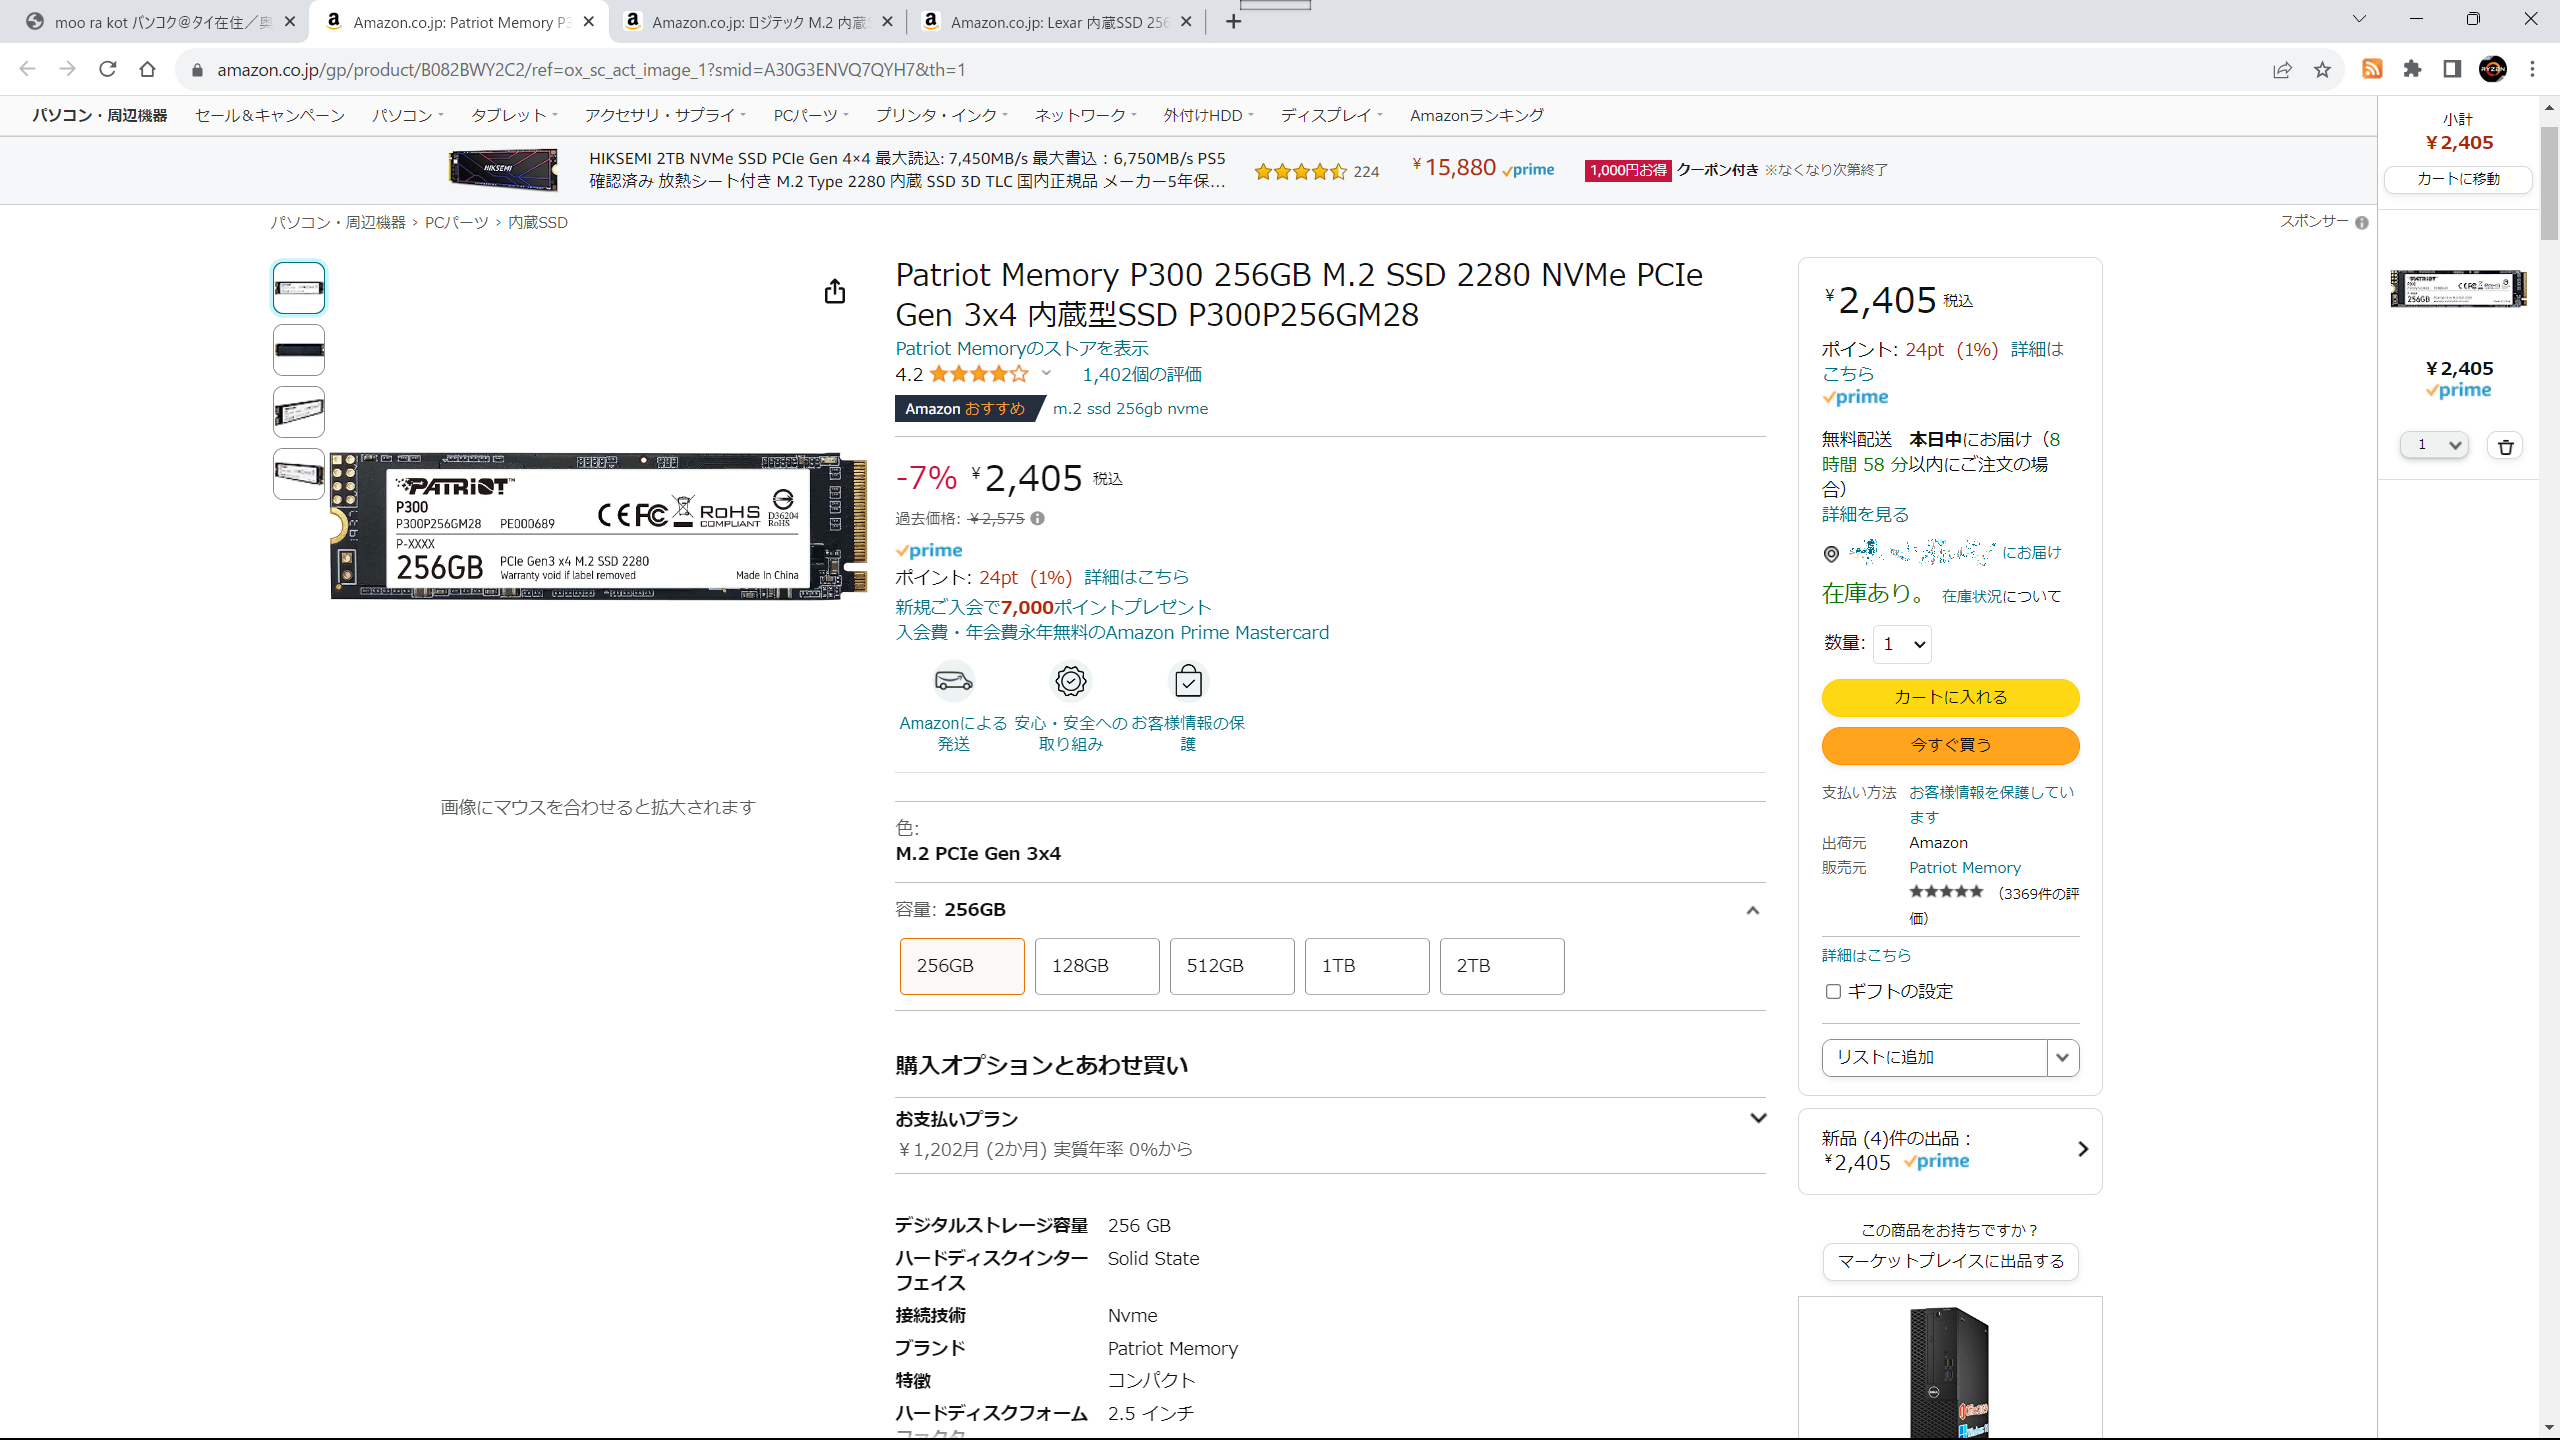
Task: Open the ネットワーク nav menu
Action: tap(1085, 115)
